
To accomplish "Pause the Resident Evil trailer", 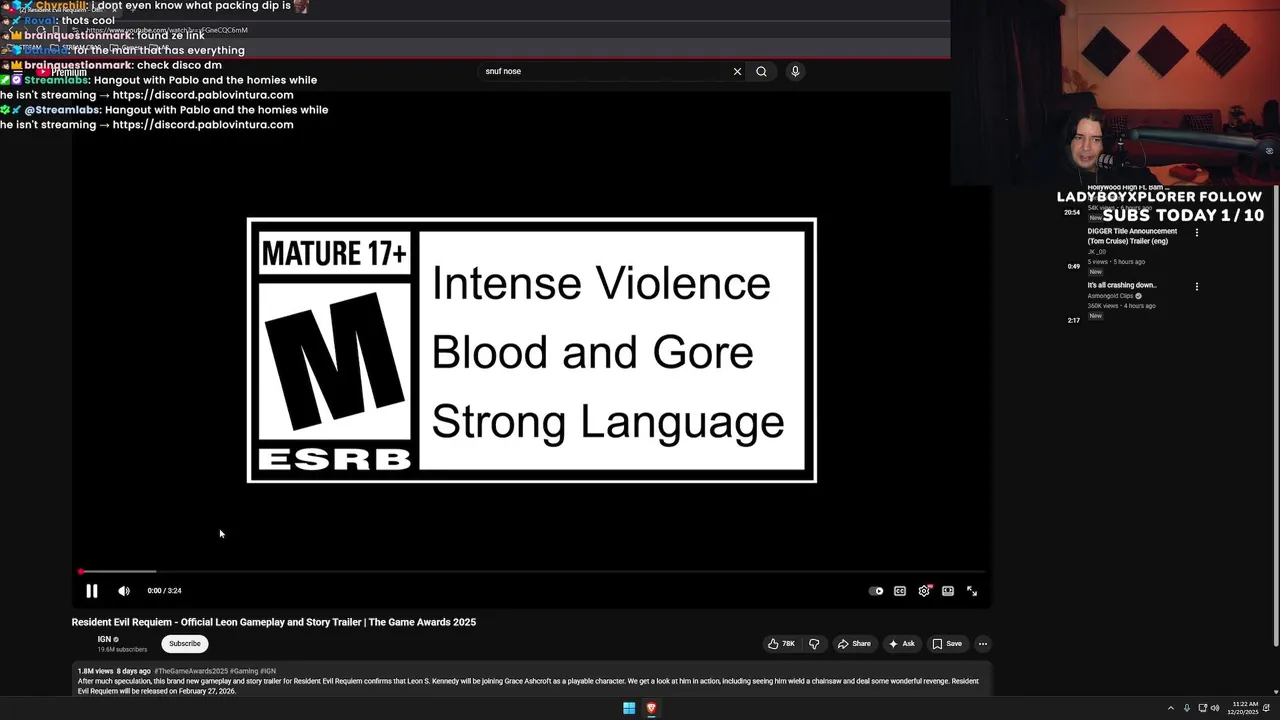I will tap(91, 591).
